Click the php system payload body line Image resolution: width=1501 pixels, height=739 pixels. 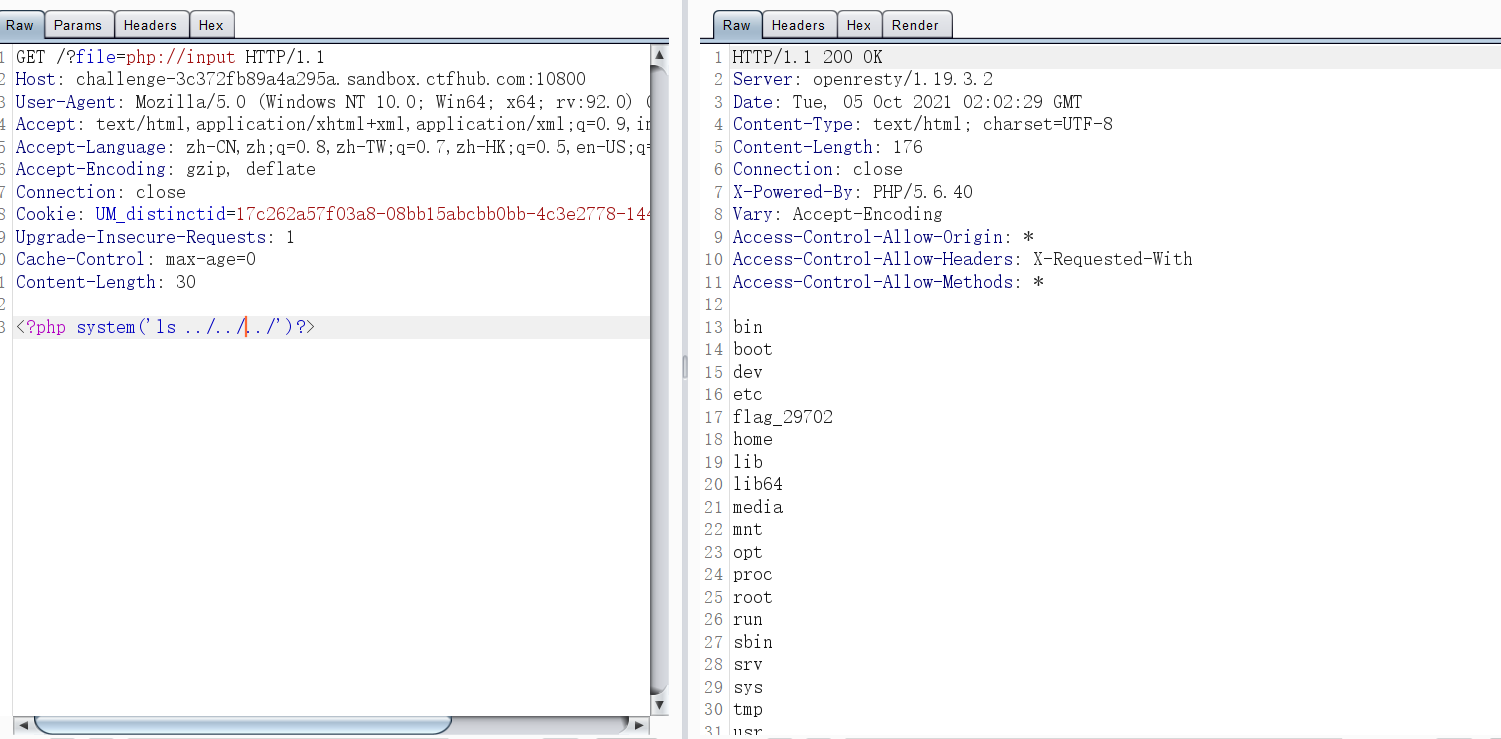(x=166, y=327)
